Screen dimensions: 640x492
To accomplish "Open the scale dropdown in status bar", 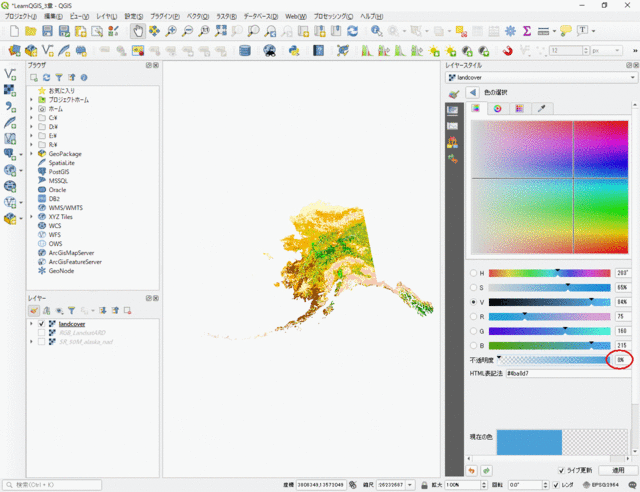I will point(410,485).
